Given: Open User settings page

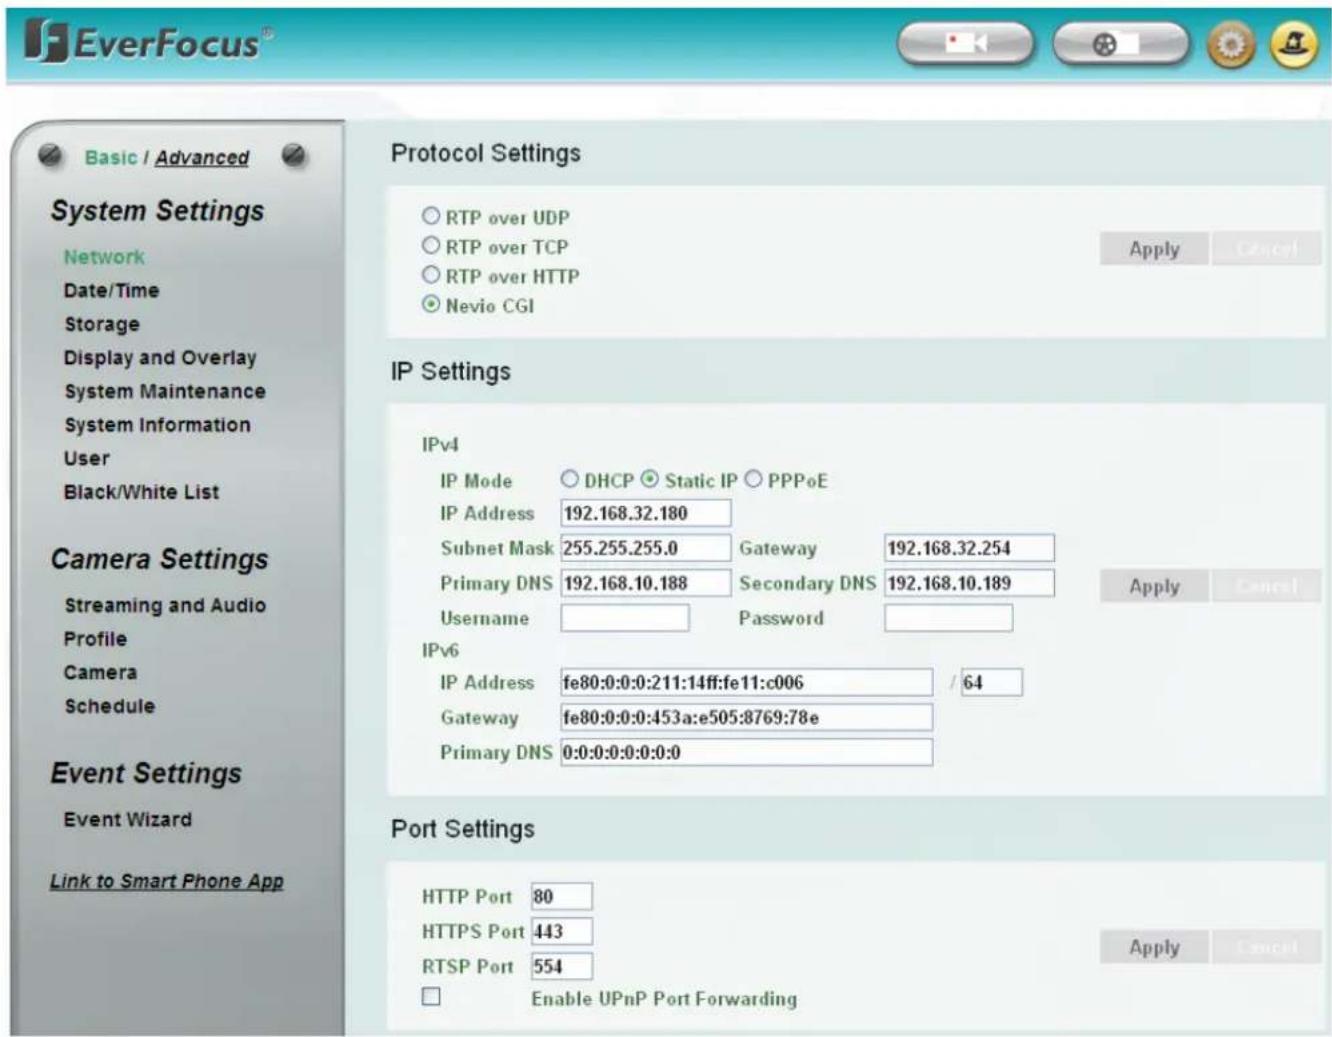Looking at the screenshot, I should tap(87, 458).
